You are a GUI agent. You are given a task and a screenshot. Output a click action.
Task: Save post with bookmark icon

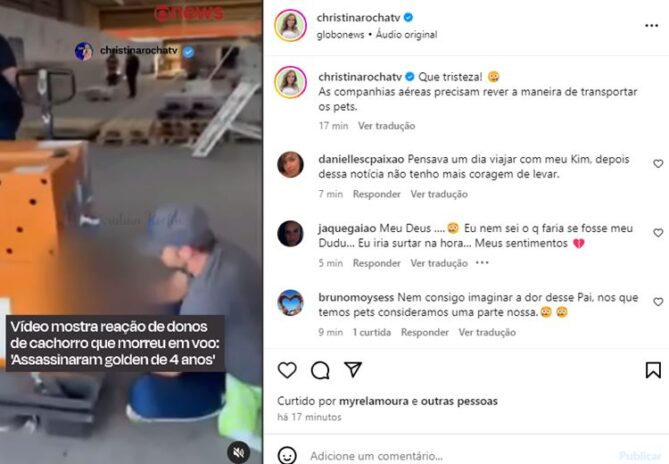click(653, 370)
